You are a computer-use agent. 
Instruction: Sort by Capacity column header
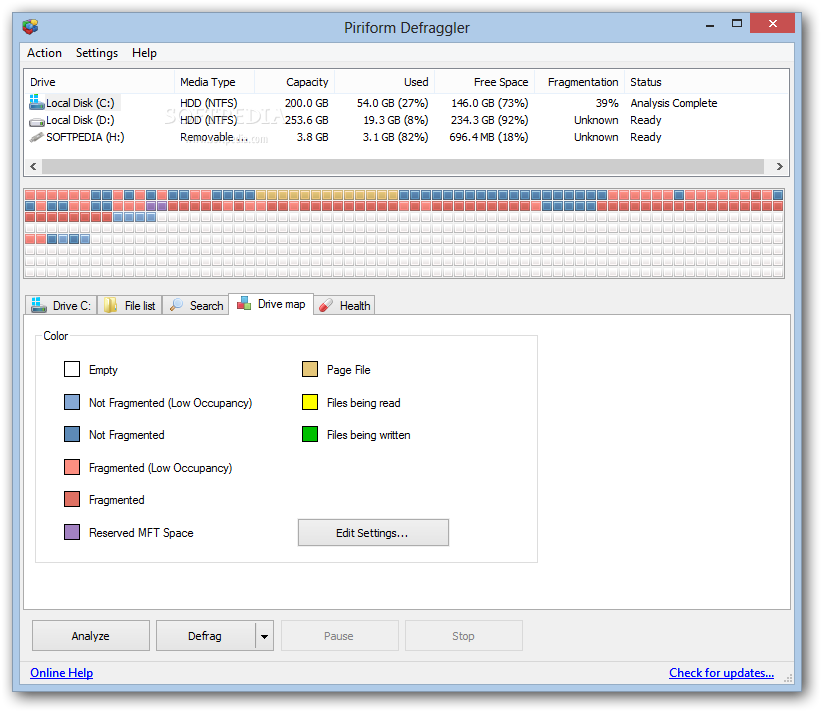coord(294,82)
